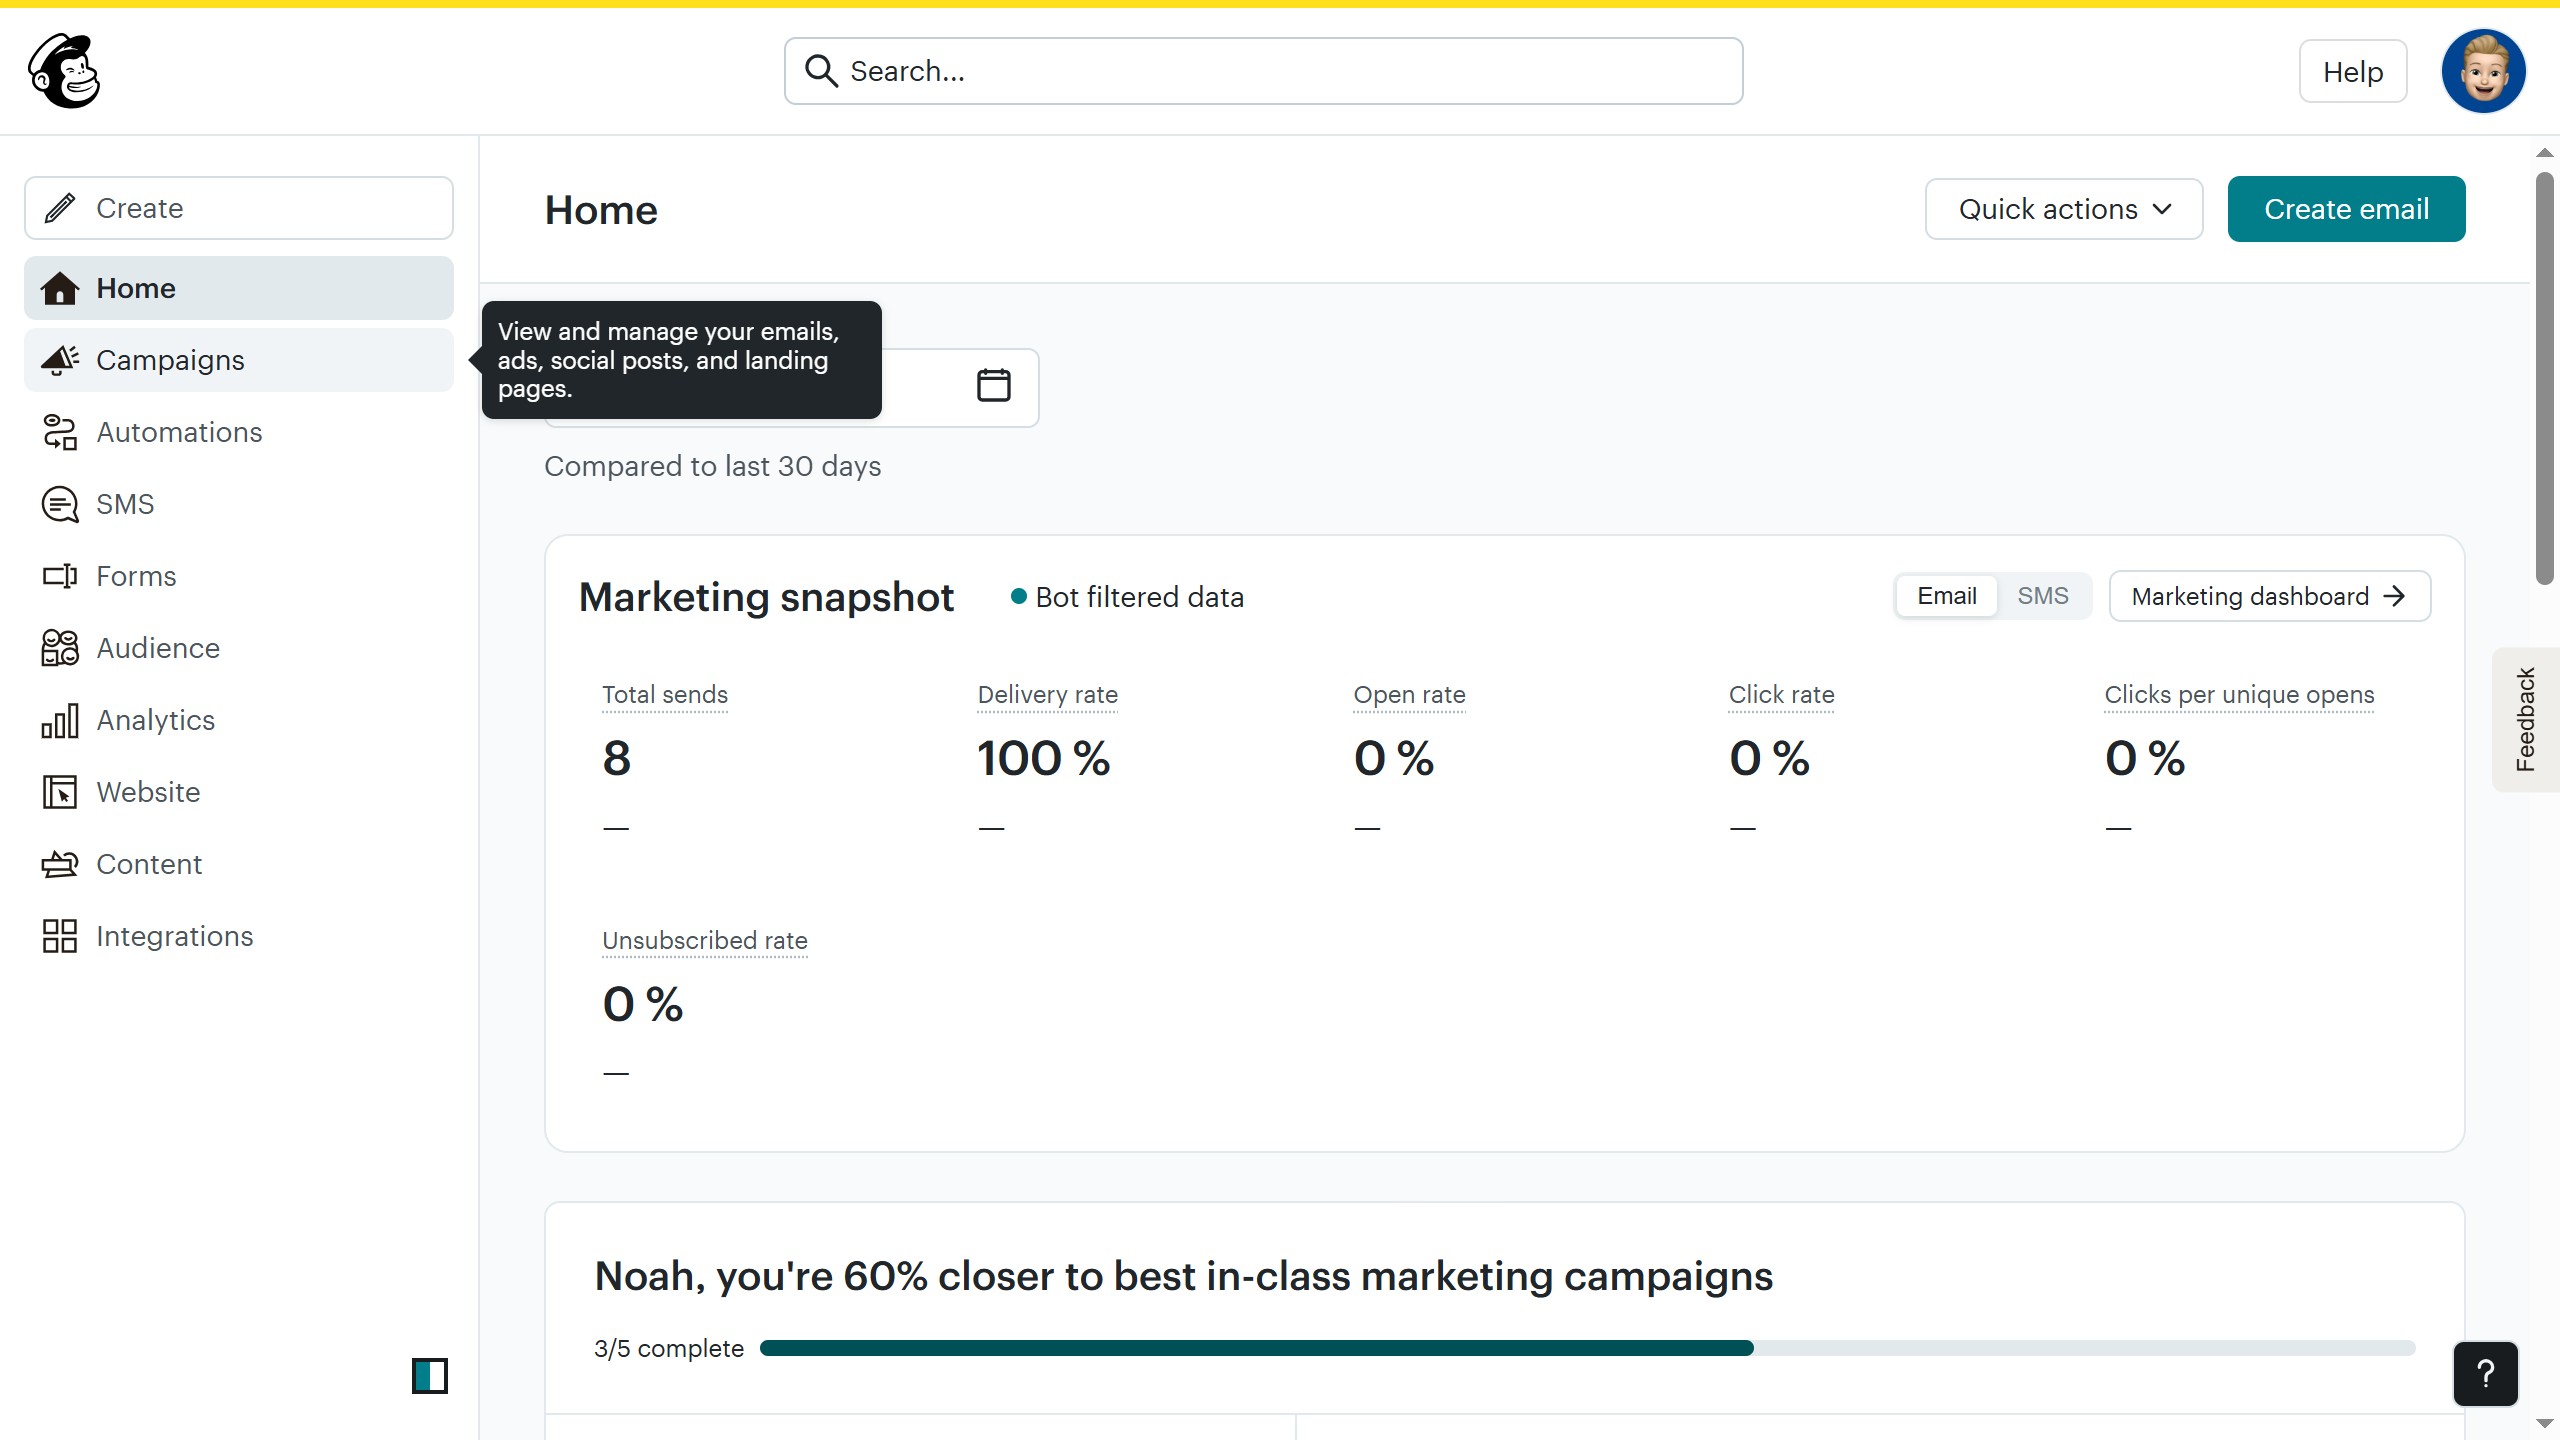Image resolution: width=2560 pixels, height=1440 pixels.
Task: Click the SMS chat bubble icon
Action: pos(60,504)
